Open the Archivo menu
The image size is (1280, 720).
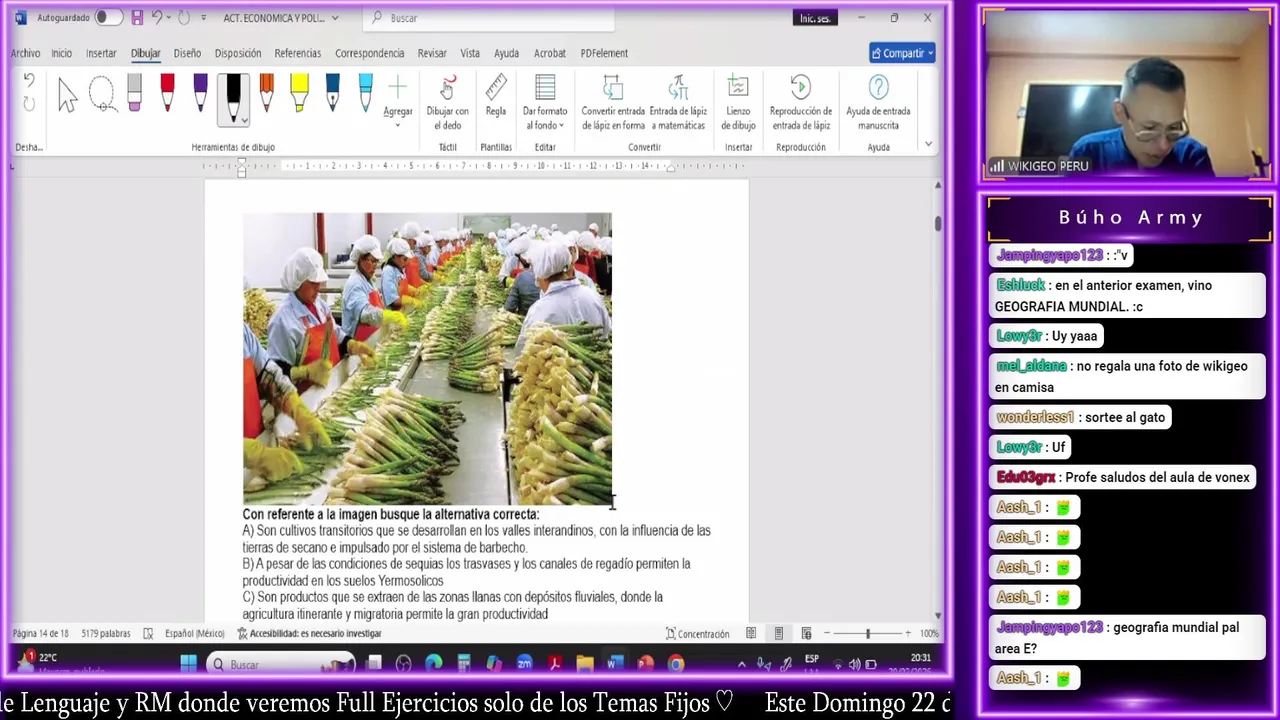click(25, 53)
